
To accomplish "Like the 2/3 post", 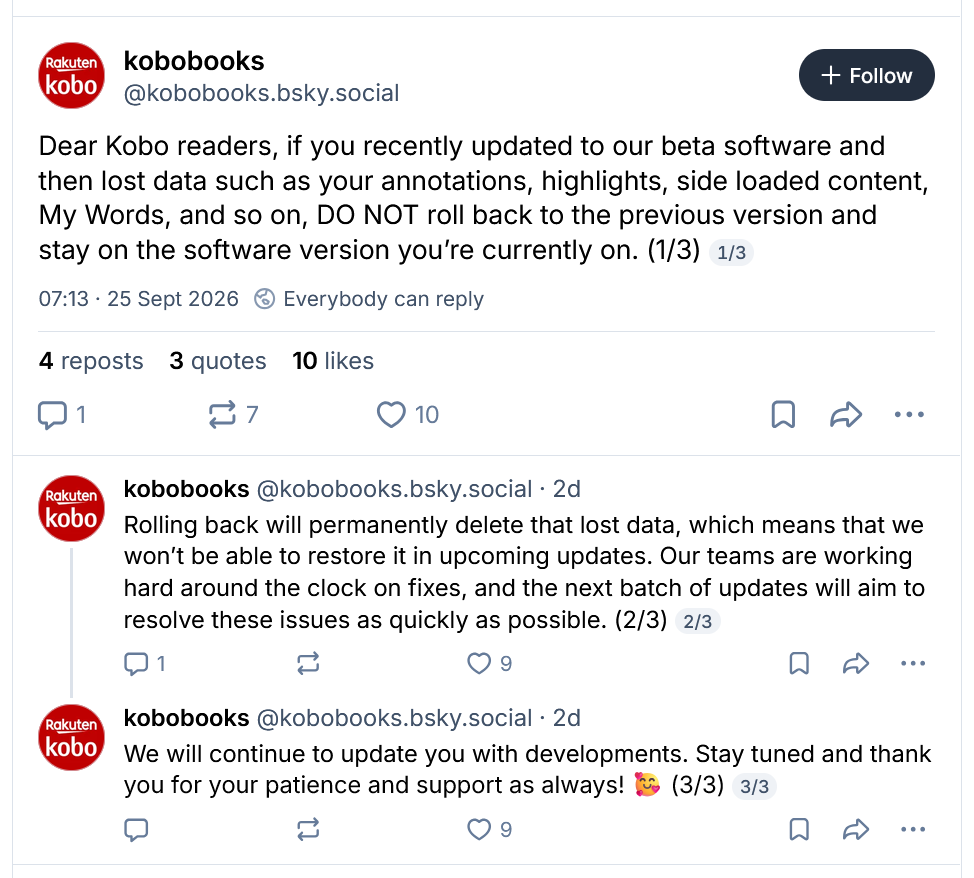I will [x=489, y=664].
